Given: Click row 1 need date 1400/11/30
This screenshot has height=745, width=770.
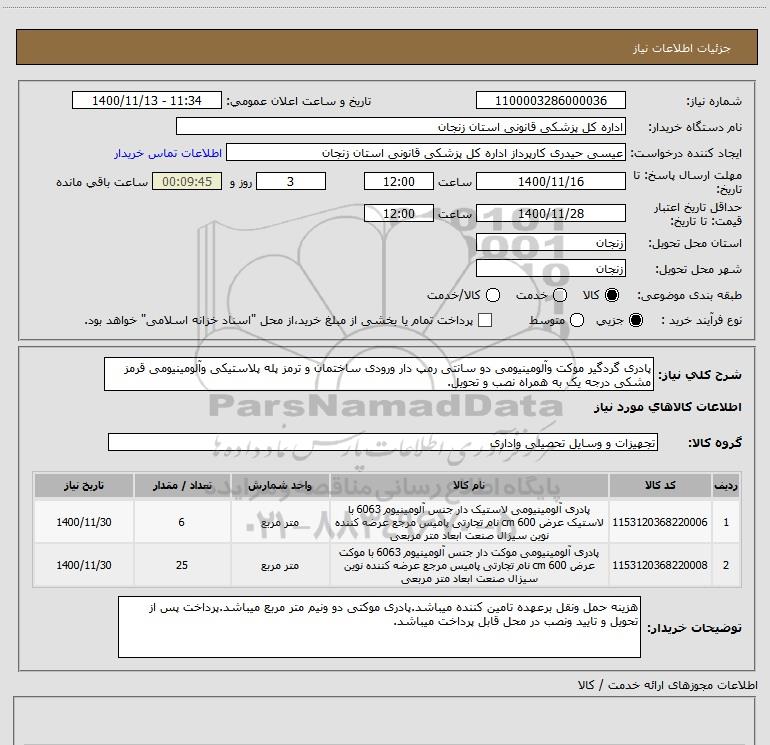Looking at the screenshot, I should point(83,522).
